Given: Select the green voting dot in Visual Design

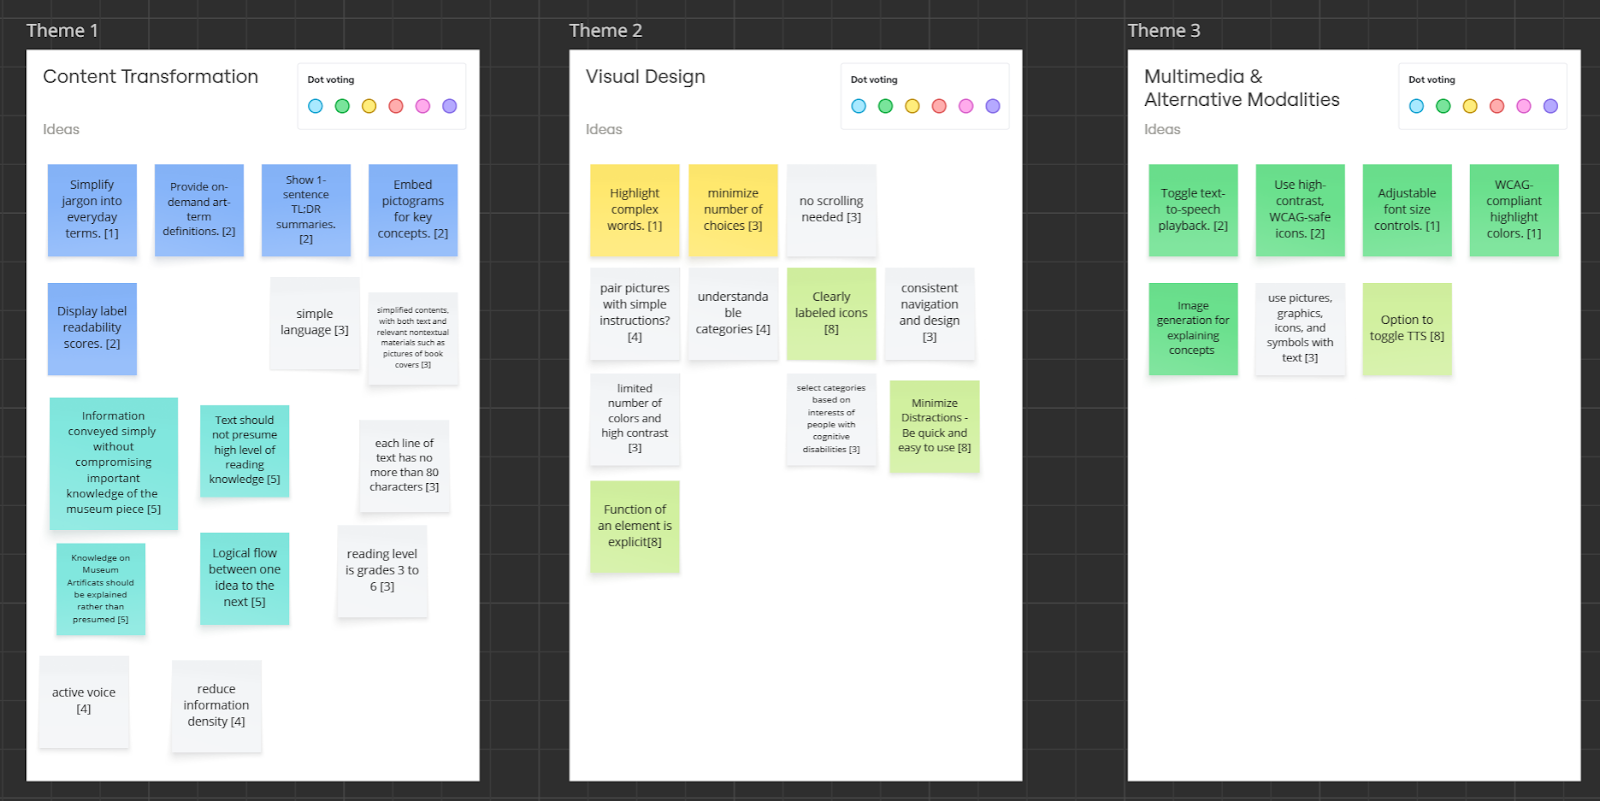Looking at the screenshot, I should click(885, 106).
